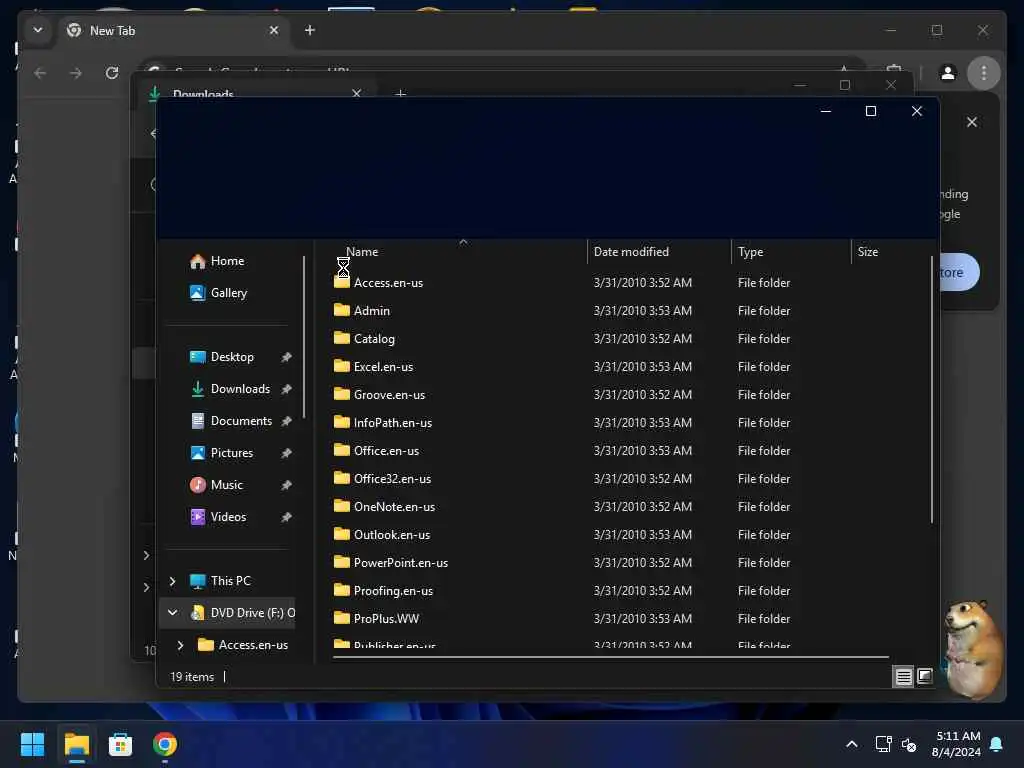The image size is (1024, 768).
Task: Click the file list vertical scrollbar
Action: (x=932, y=390)
